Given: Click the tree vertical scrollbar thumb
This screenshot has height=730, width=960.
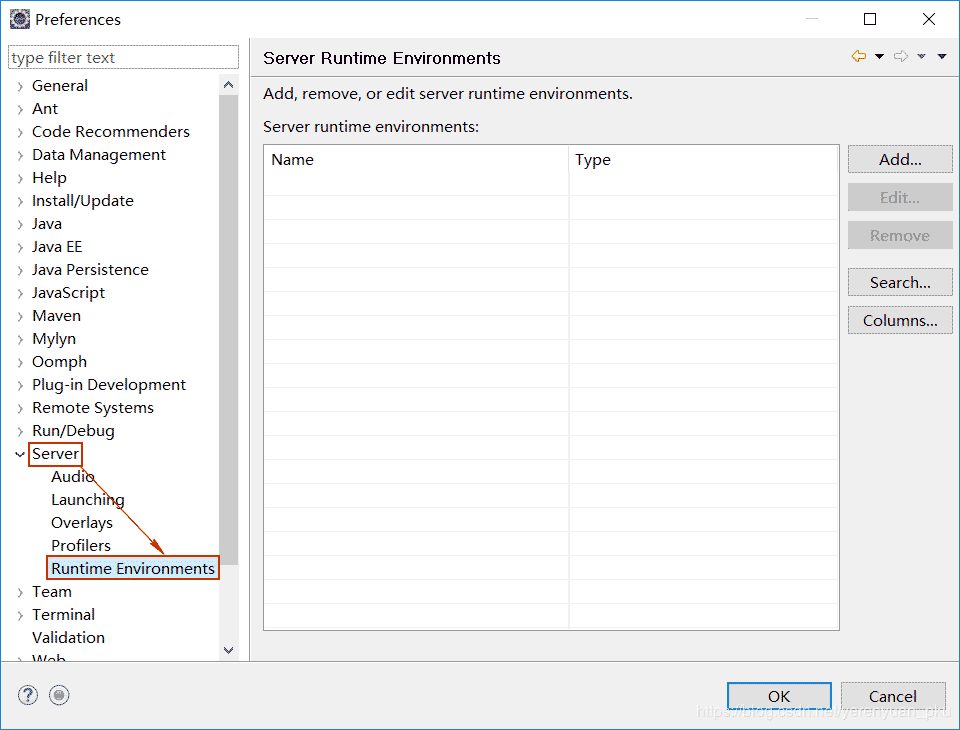Looking at the screenshot, I should click(x=228, y=329).
